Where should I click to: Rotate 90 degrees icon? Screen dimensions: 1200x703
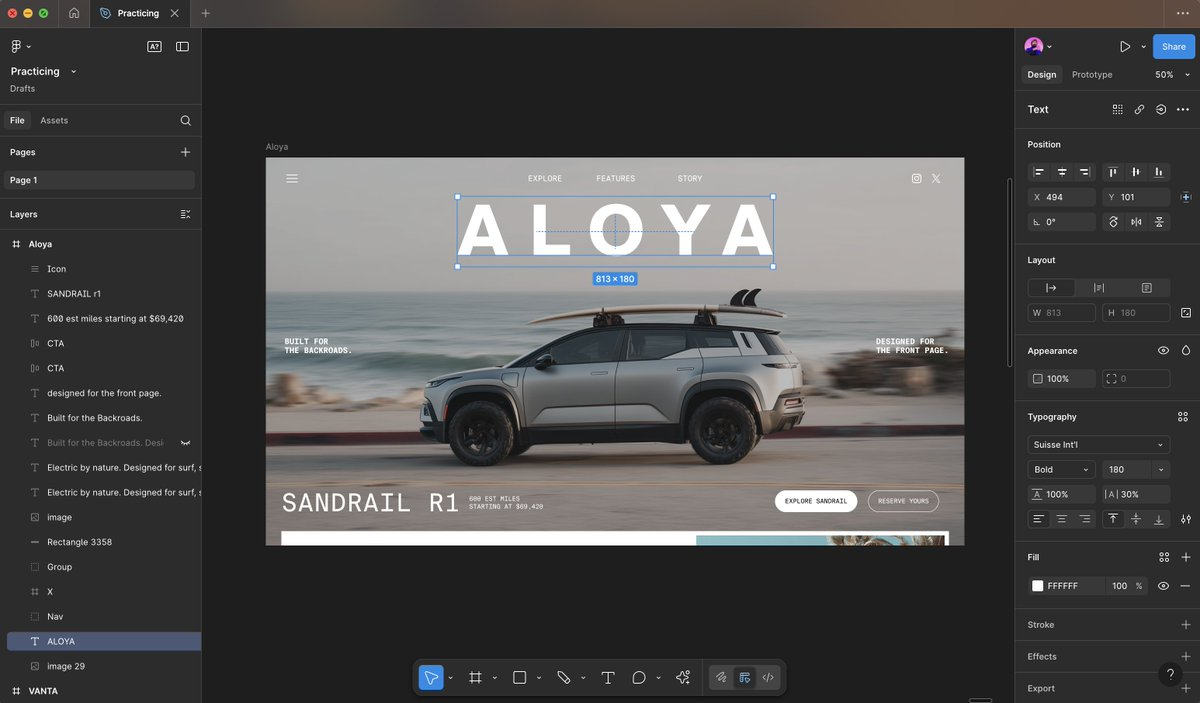tap(1113, 222)
